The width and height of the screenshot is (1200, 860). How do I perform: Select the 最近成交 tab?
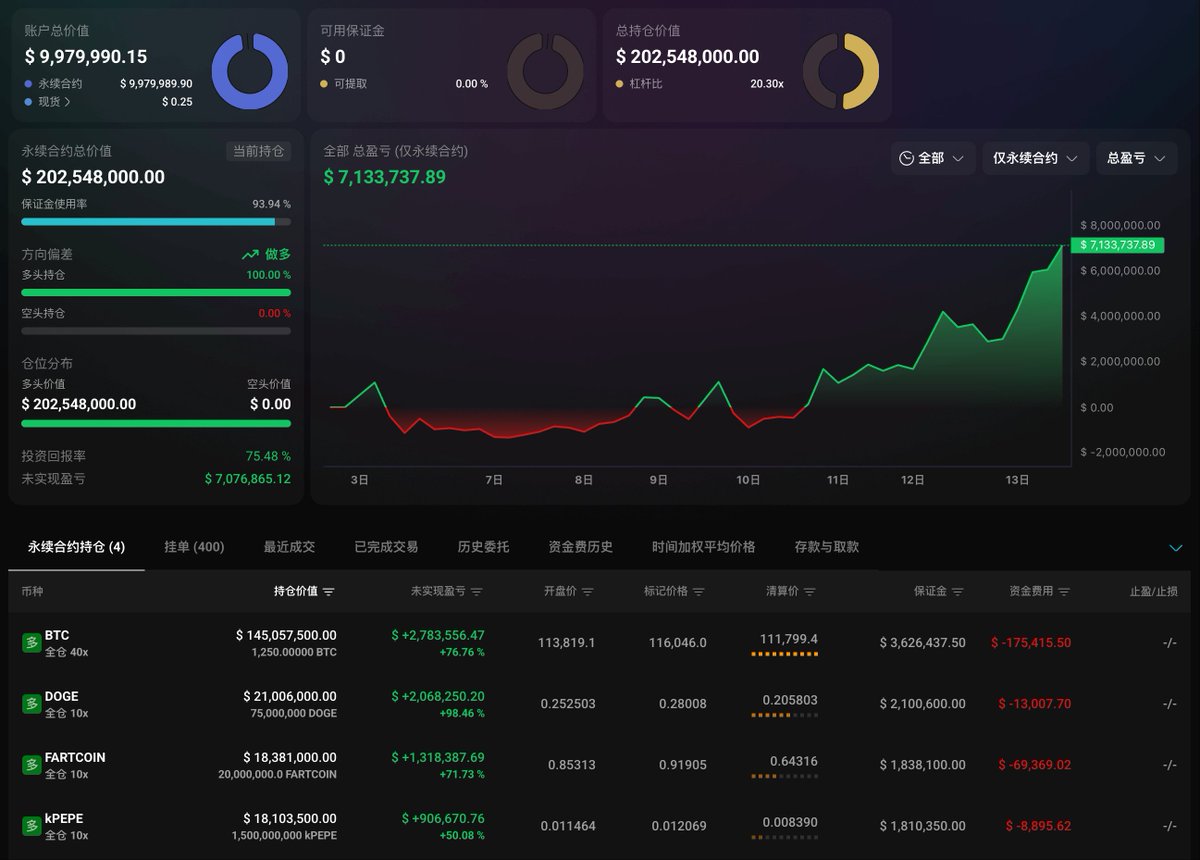289,547
